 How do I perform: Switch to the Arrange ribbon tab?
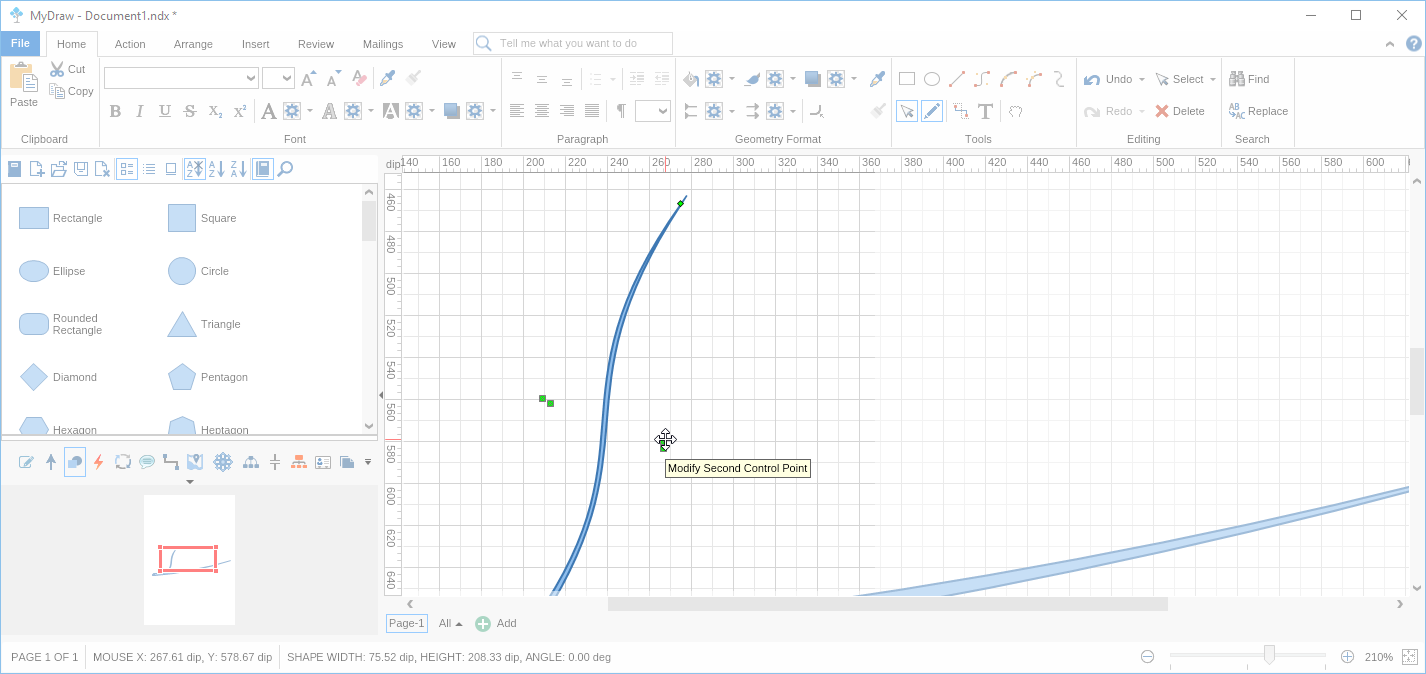[193, 44]
